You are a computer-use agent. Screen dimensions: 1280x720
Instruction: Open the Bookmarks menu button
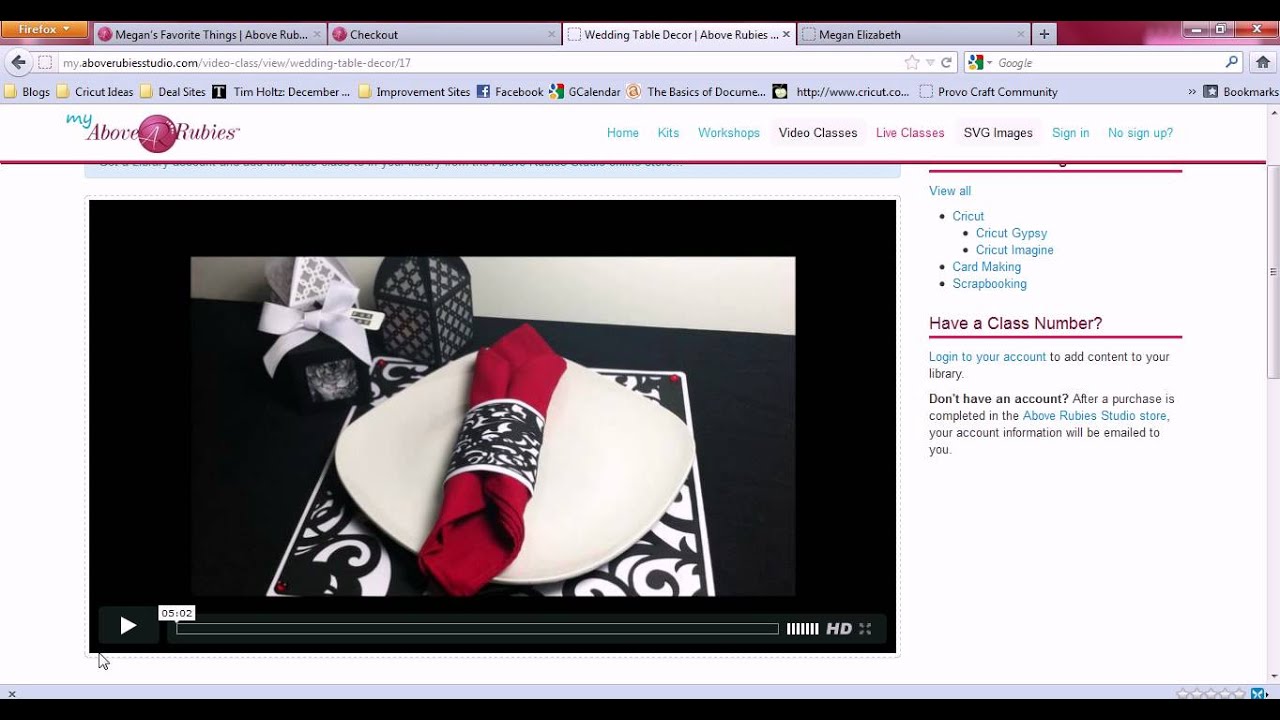pos(1241,91)
